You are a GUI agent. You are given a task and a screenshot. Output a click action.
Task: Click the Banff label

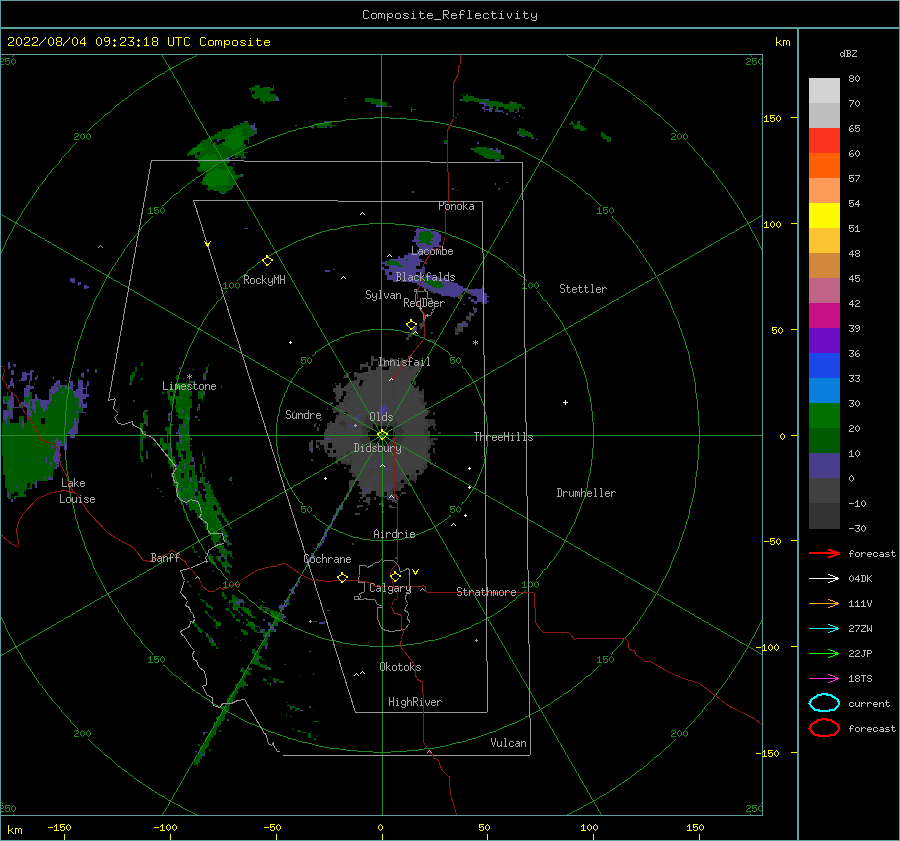pos(165,557)
